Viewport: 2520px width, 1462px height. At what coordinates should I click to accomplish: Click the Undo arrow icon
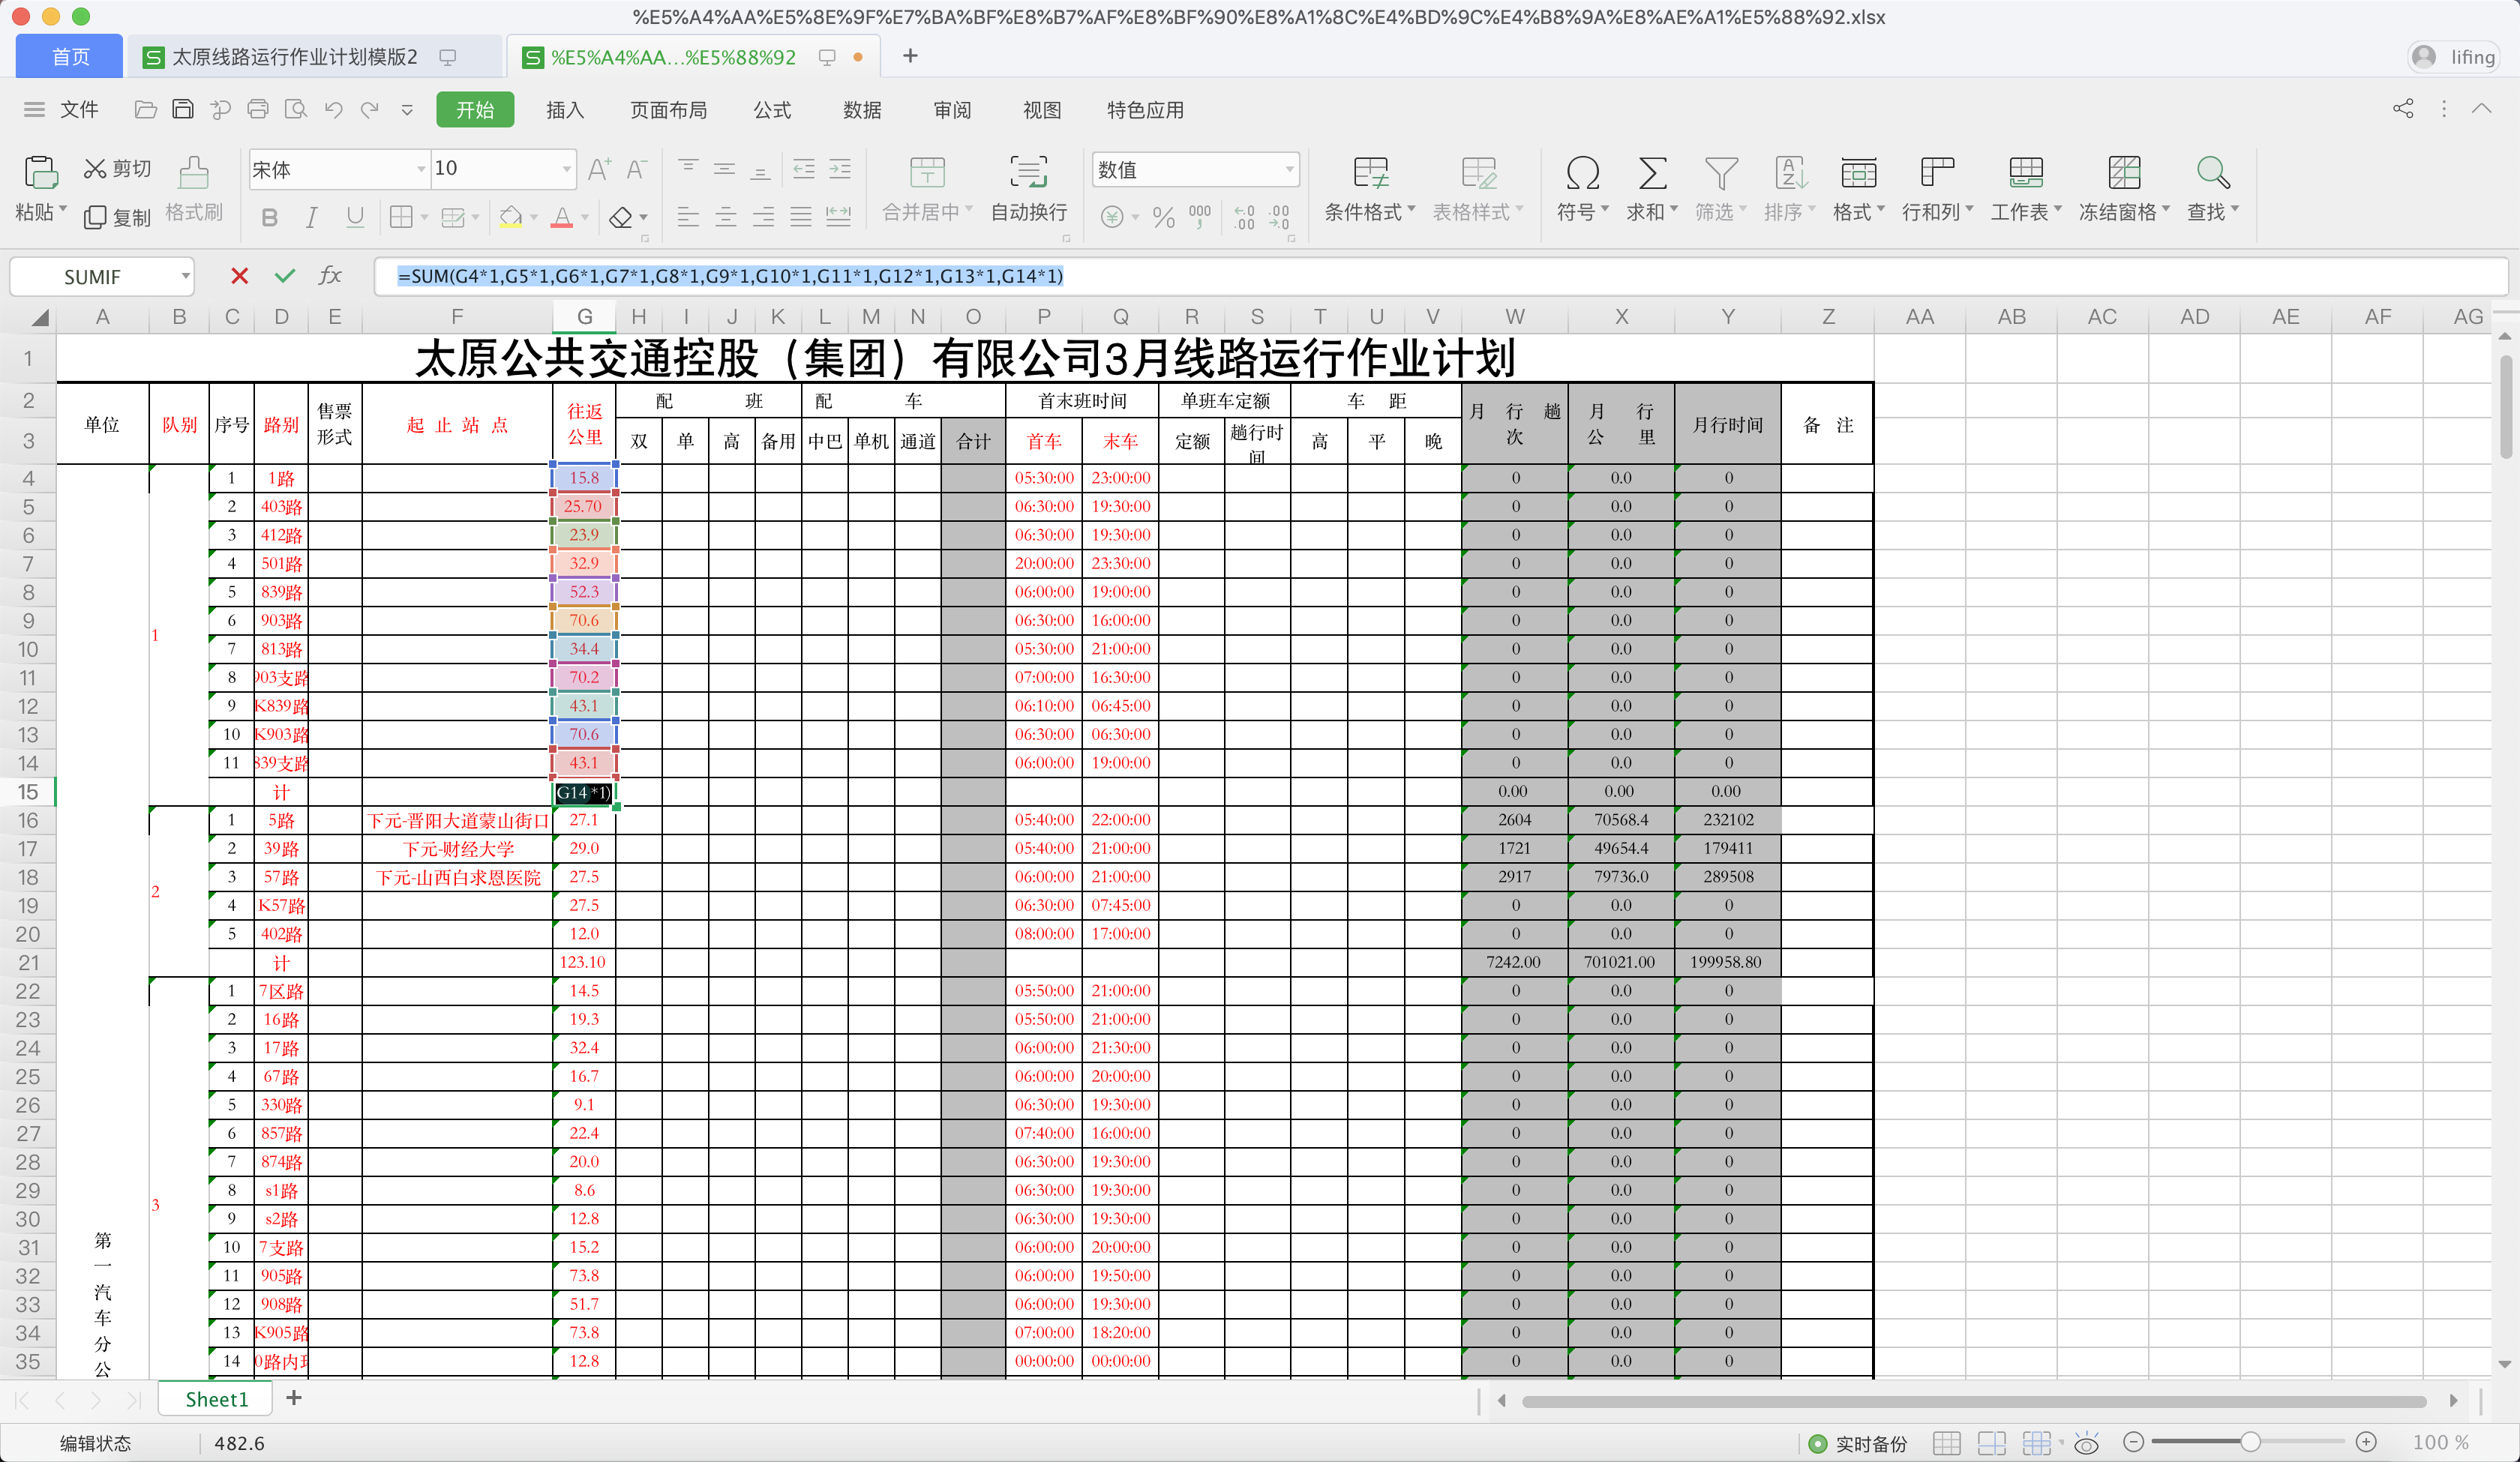(333, 109)
